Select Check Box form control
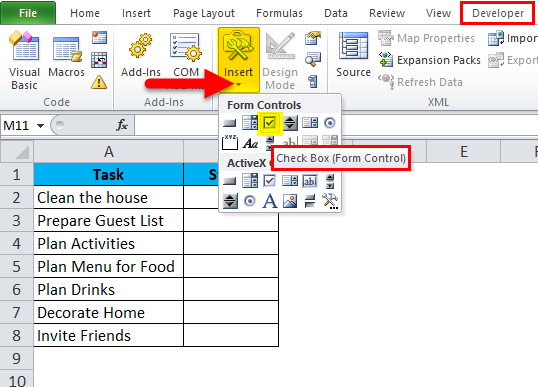The width and height of the screenshot is (538, 387). (x=270, y=123)
